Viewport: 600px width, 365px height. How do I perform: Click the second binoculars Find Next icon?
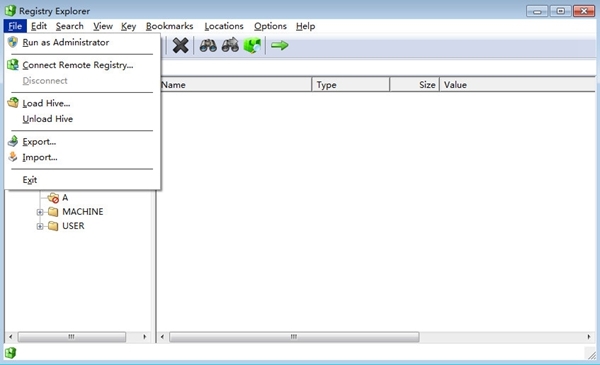coord(230,46)
